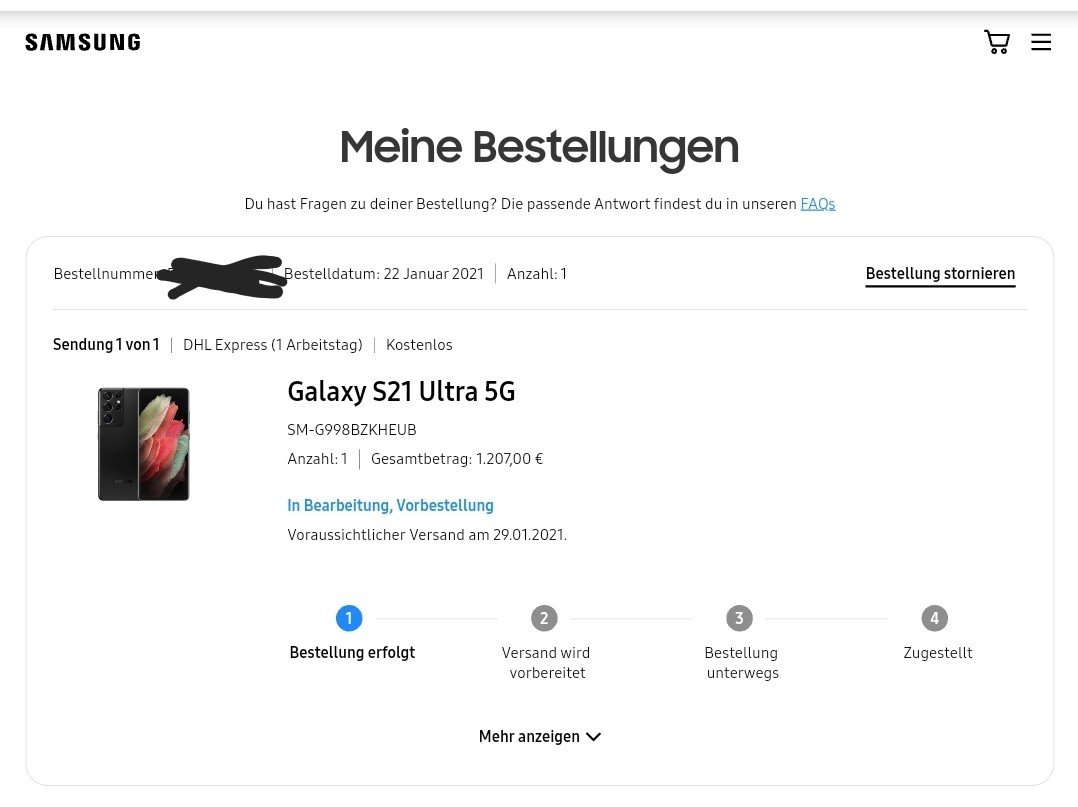
Task: Click the Bestellung erfolgt step label
Action: click(x=352, y=652)
